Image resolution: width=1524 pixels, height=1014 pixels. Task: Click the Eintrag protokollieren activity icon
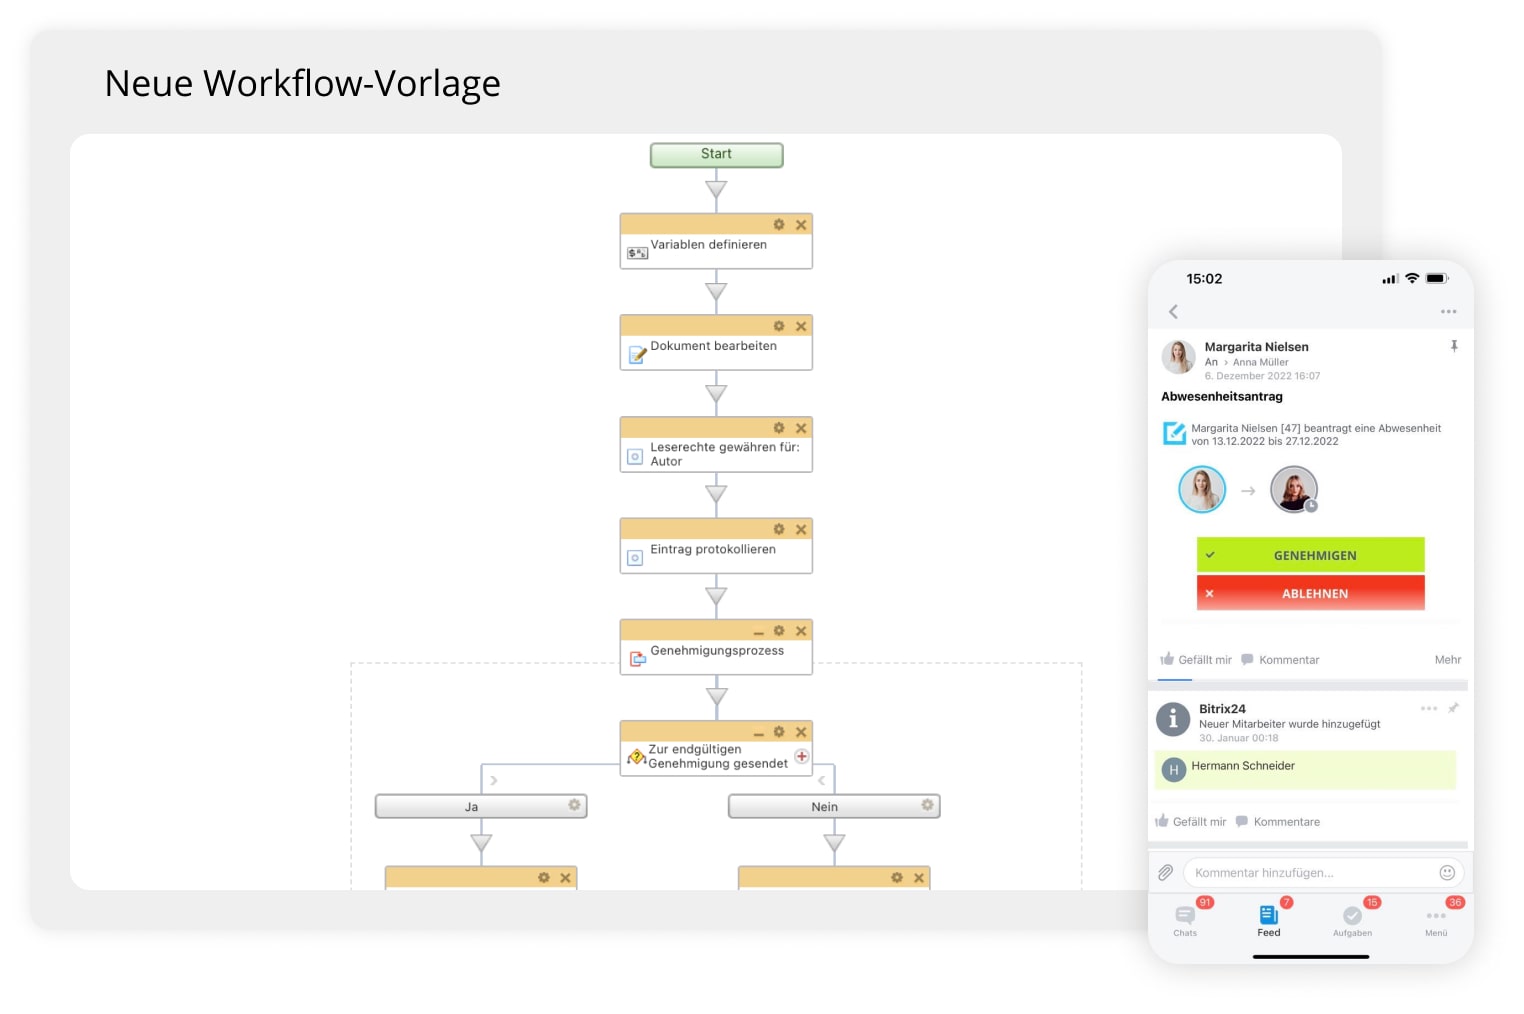coord(635,558)
